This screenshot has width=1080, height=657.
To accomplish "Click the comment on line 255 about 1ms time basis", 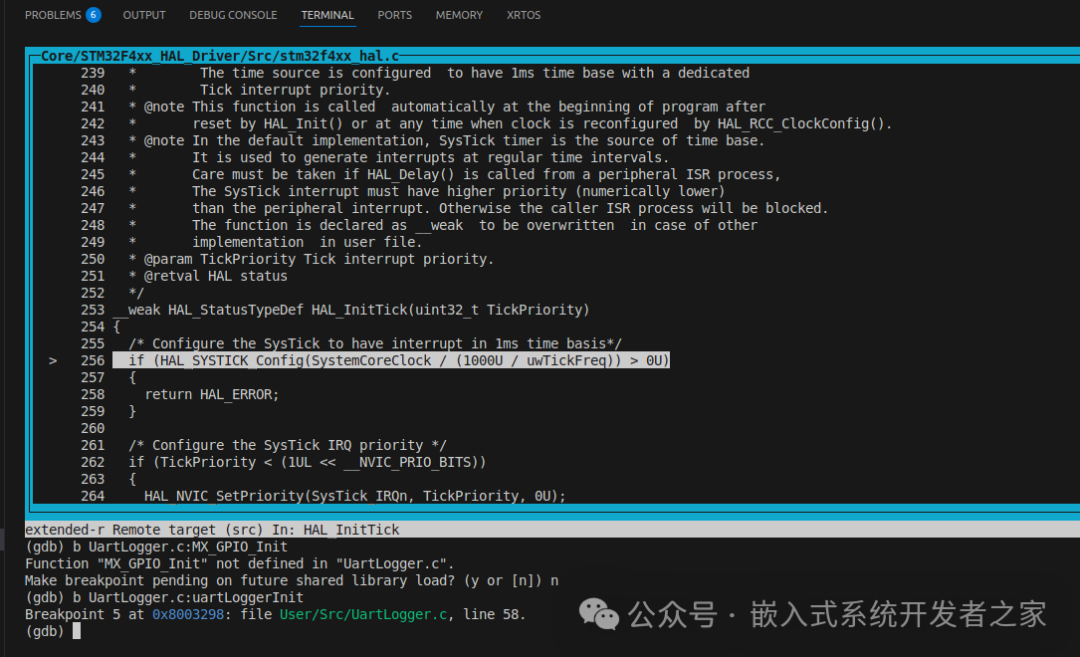I will tap(375, 344).
